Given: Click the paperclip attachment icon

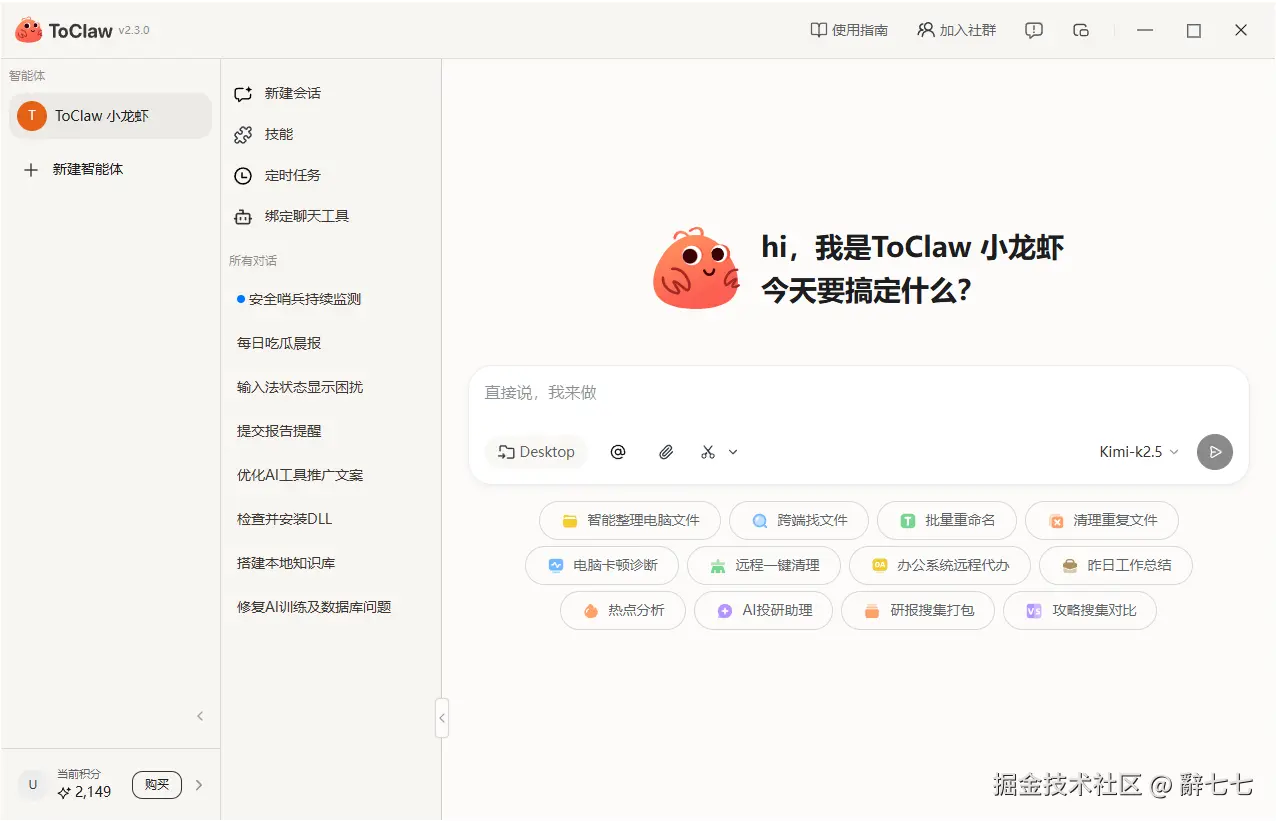Looking at the screenshot, I should pos(666,452).
